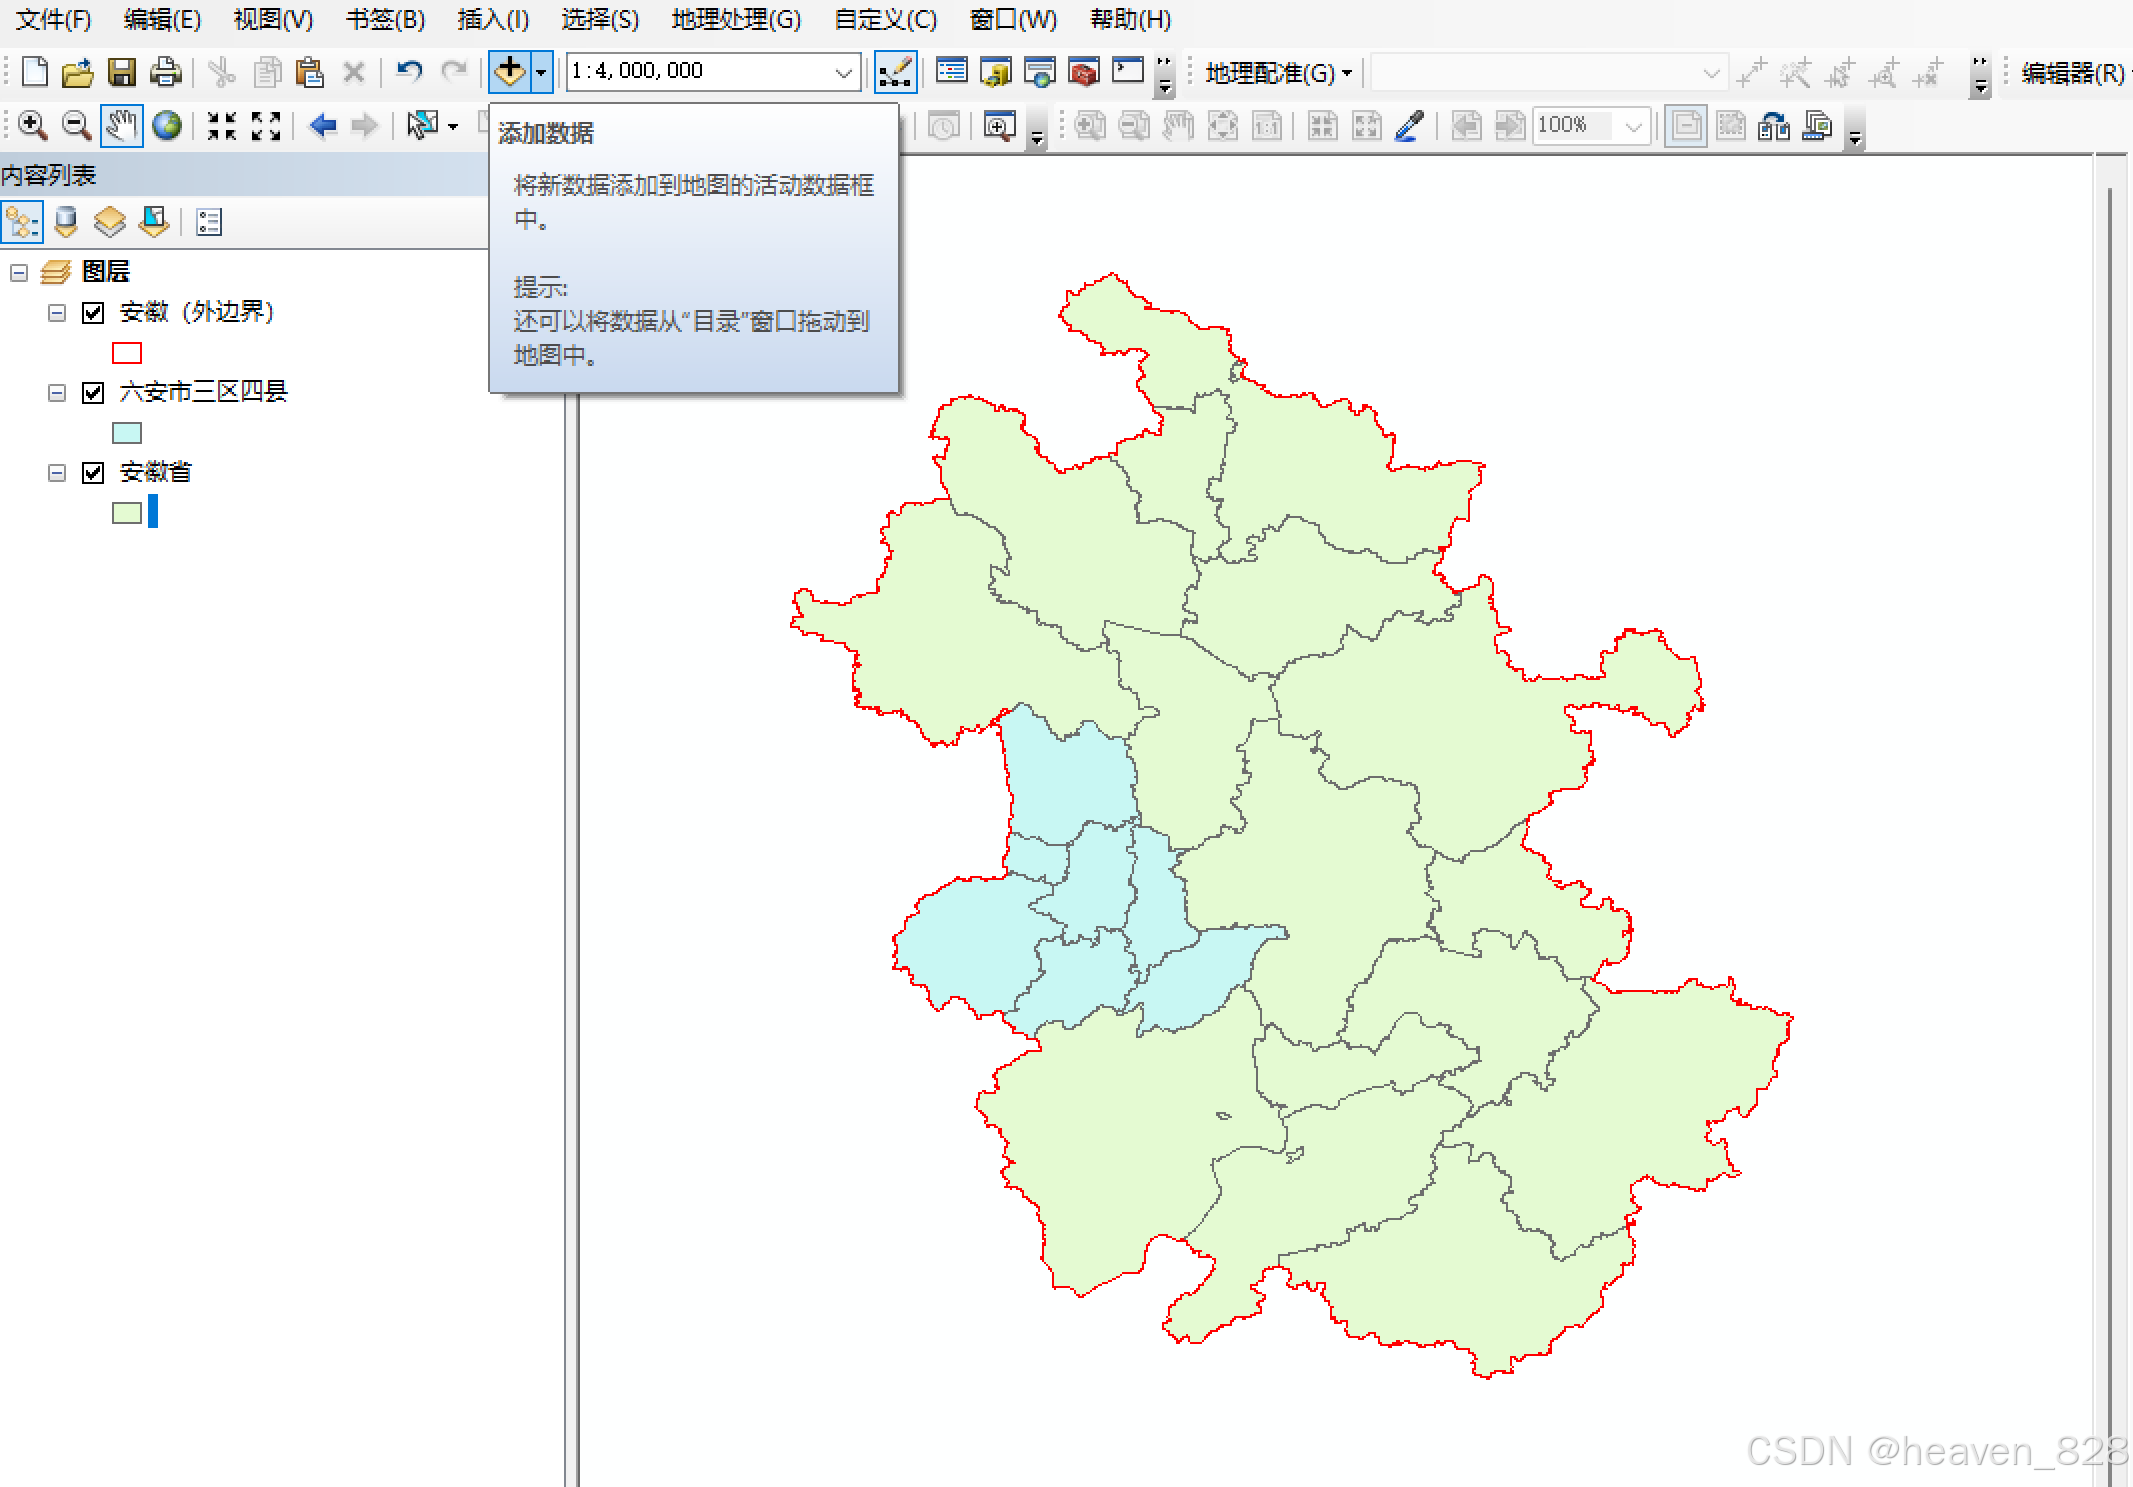Open the map scale dropdown
The width and height of the screenshot is (2133, 1487).
point(843,72)
